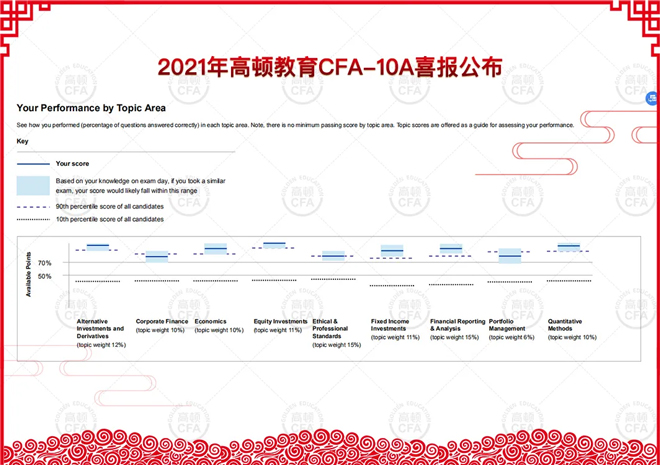This screenshot has height=465, width=660.
Task: Click the Portfolio Management score bar
Action: (510, 256)
